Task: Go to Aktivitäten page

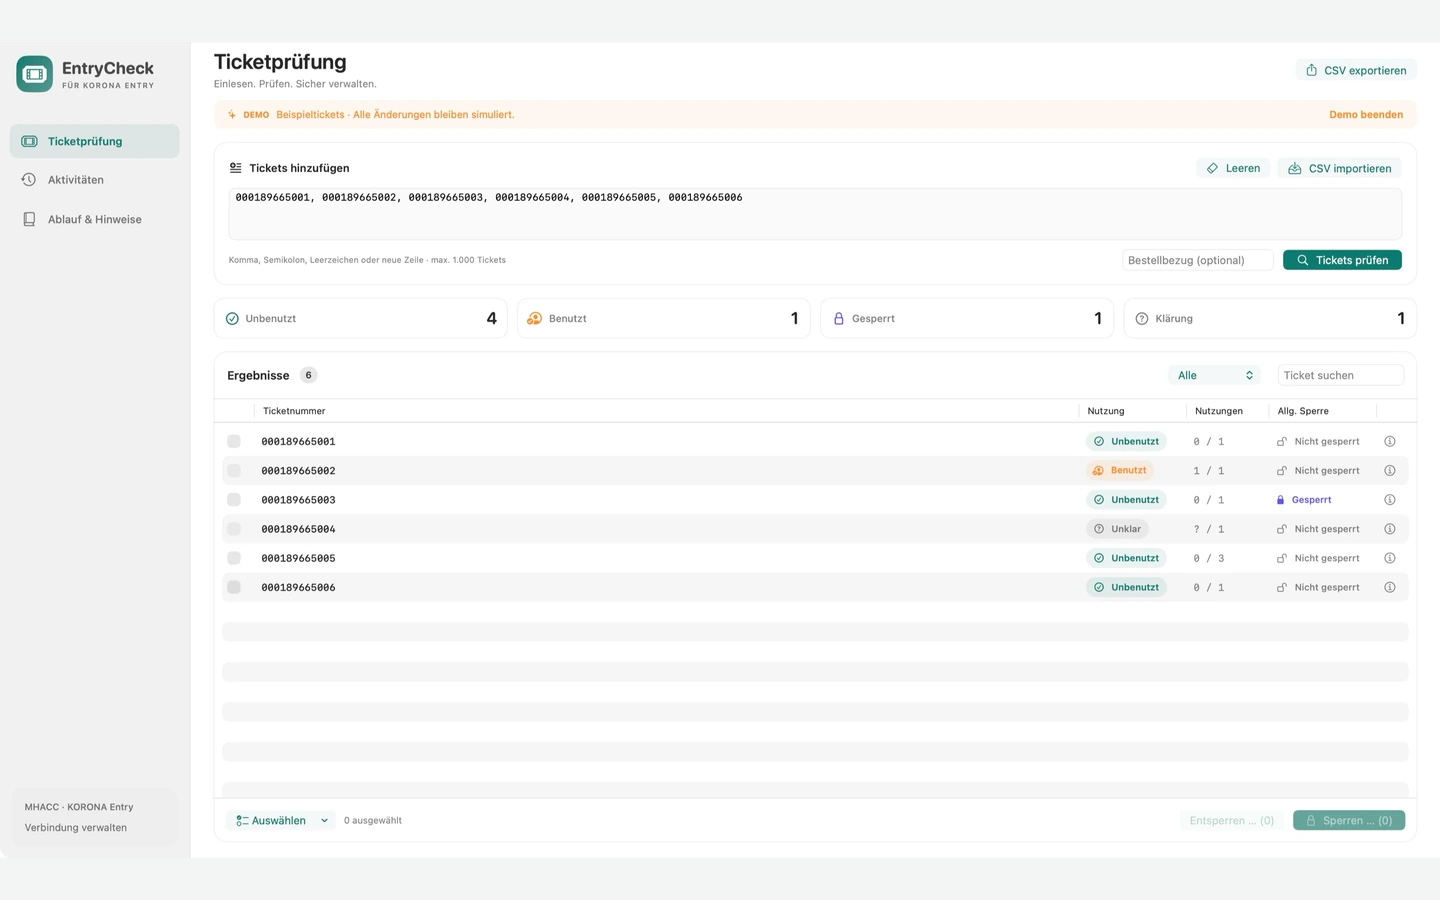Action: [x=95, y=180]
